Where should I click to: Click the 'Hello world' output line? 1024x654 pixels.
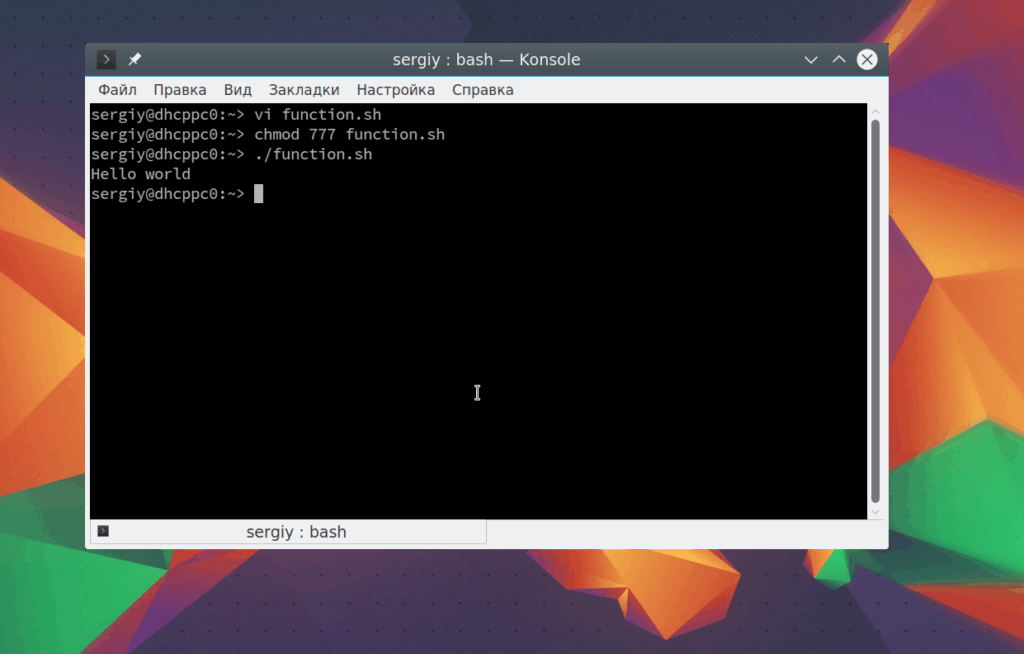pos(140,174)
